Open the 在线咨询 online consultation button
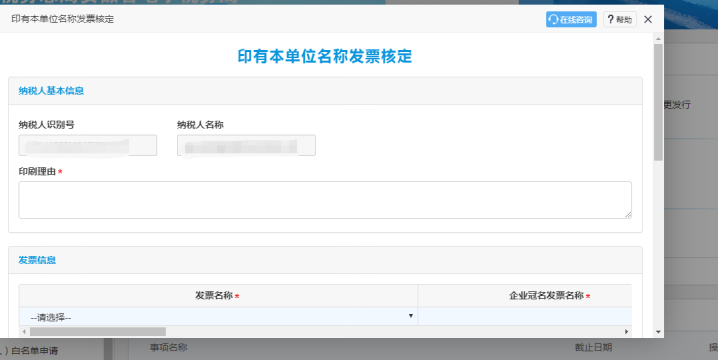719x360 pixels. (x=571, y=19)
